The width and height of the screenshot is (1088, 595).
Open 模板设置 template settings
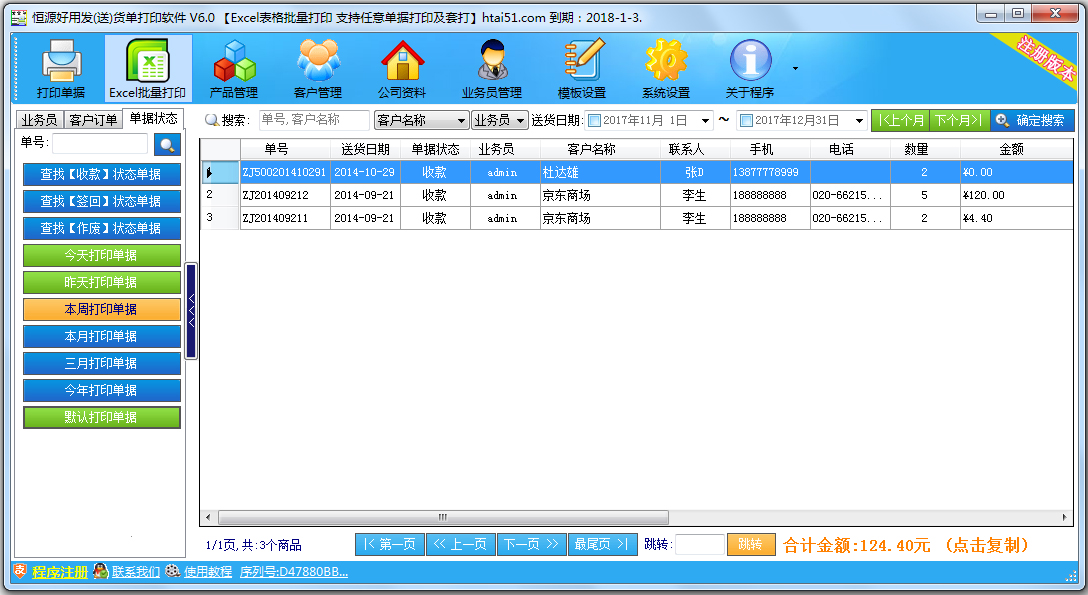click(x=582, y=69)
